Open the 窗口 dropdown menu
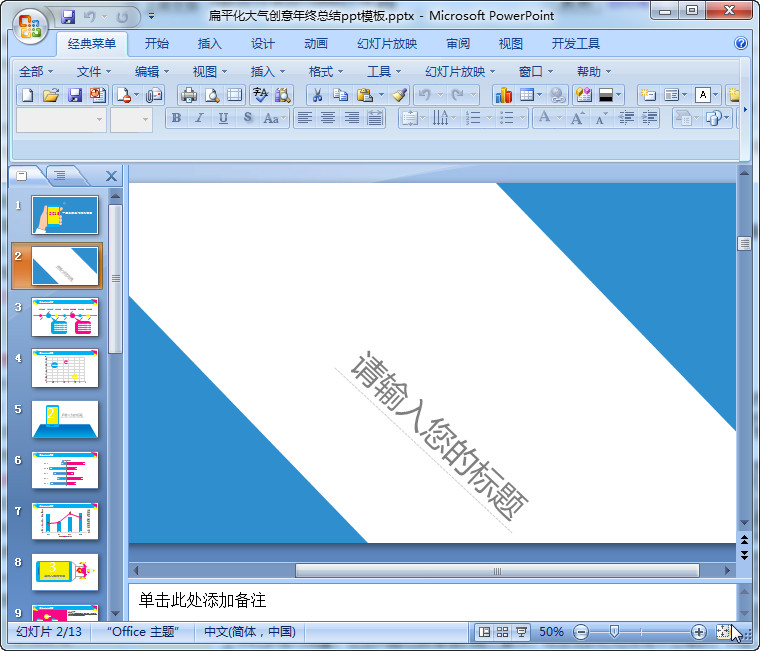This screenshot has width=760, height=651. pos(536,72)
